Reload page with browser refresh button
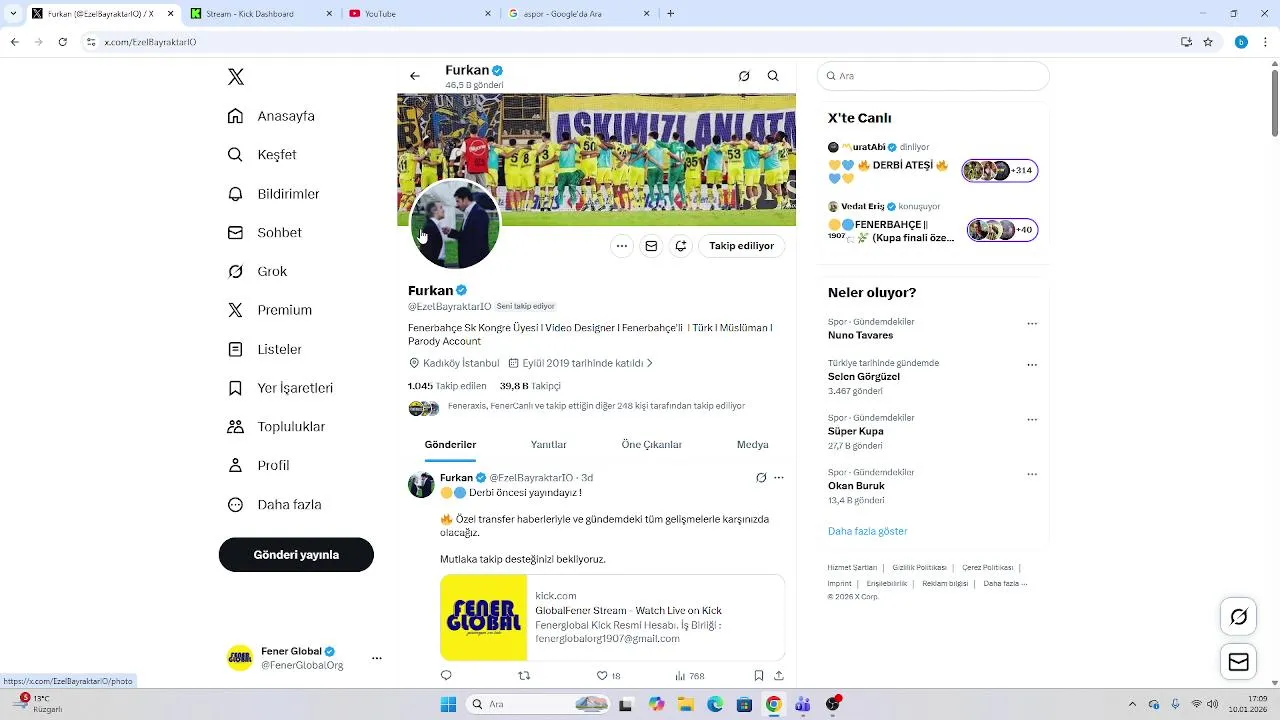The image size is (1280, 720). click(x=63, y=42)
